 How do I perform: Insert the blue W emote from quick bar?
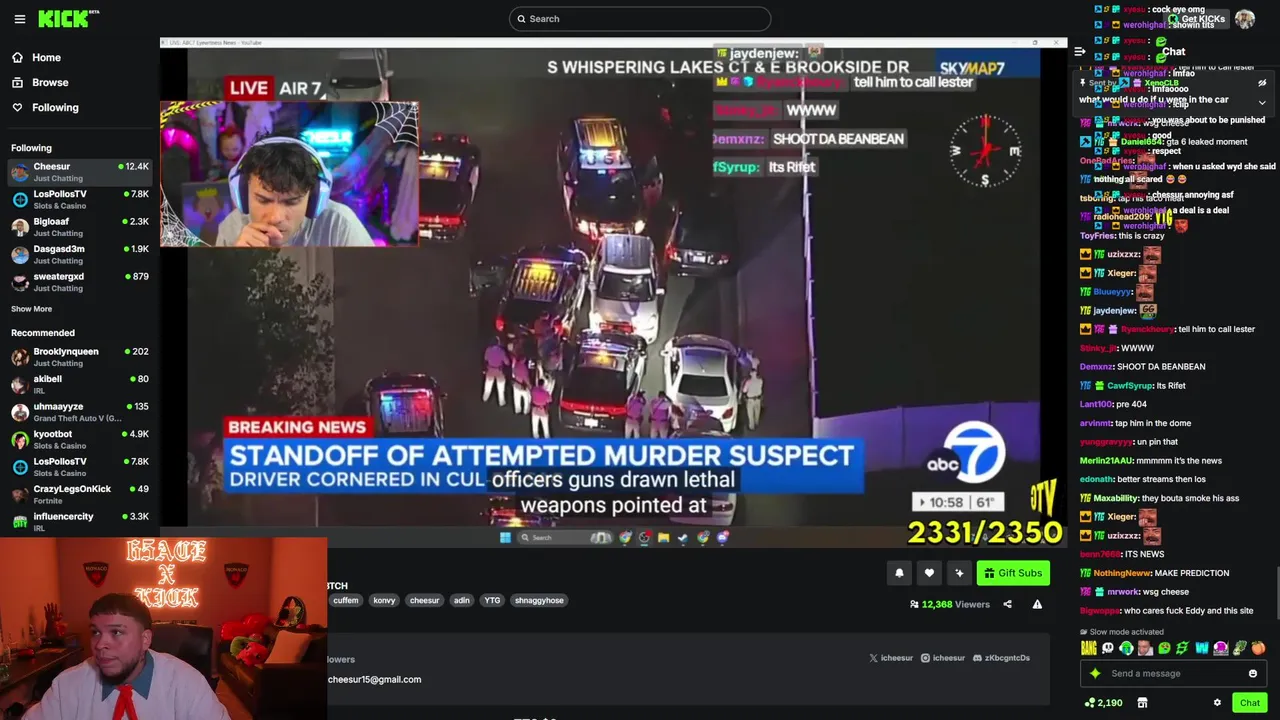pos(1202,648)
